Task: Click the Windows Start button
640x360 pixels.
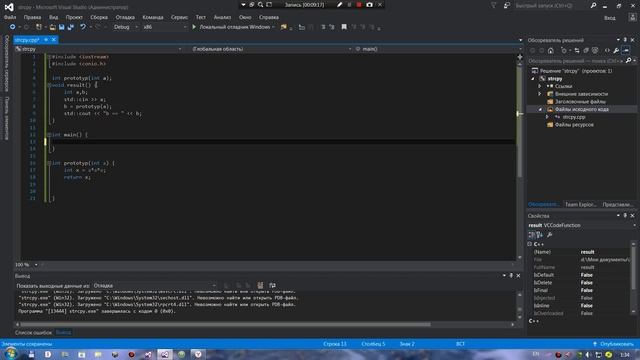Action: [10, 354]
